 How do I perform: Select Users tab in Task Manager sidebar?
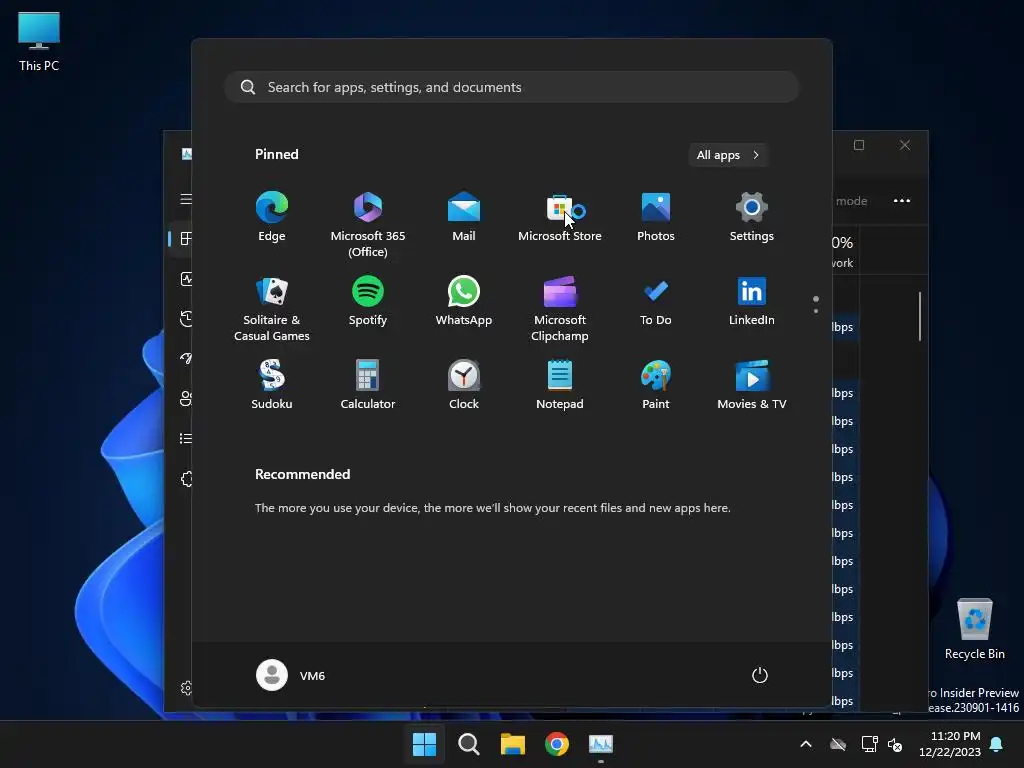pyautogui.click(x=186, y=398)
